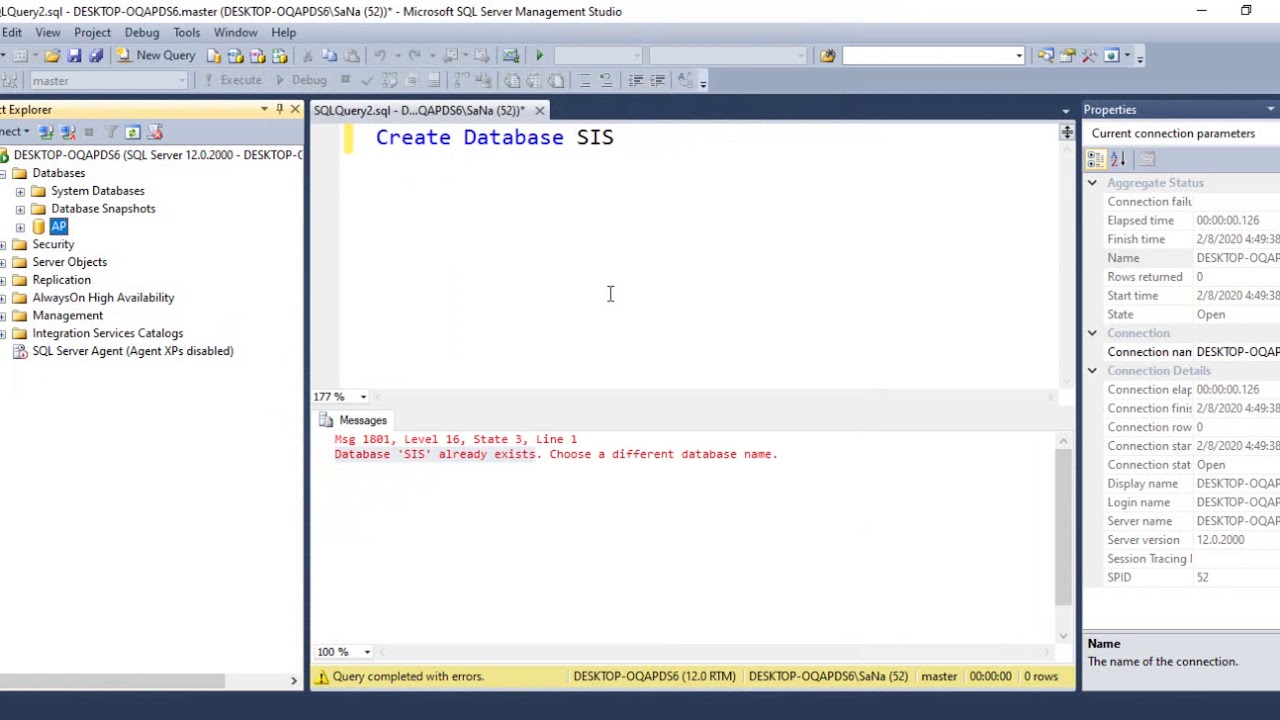Toggle Alphabetical sort in Properties
Image resolution: width=1280 pixels, height=720 pixels.
click(x=1118, y=159)
